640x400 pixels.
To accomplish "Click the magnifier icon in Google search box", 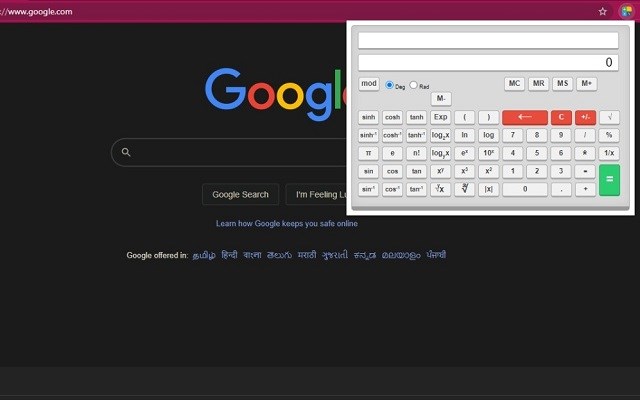I will (x=126, y=152).
